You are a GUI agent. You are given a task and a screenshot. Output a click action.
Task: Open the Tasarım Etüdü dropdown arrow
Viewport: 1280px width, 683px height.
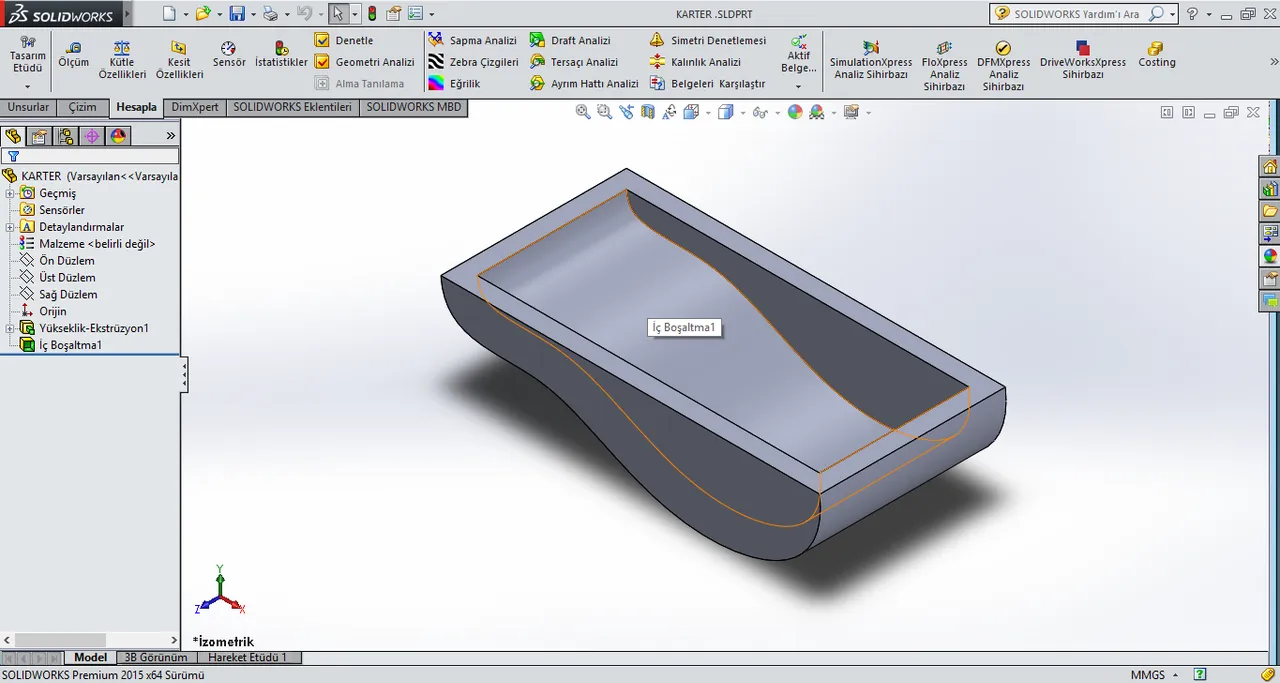(28, 87)
